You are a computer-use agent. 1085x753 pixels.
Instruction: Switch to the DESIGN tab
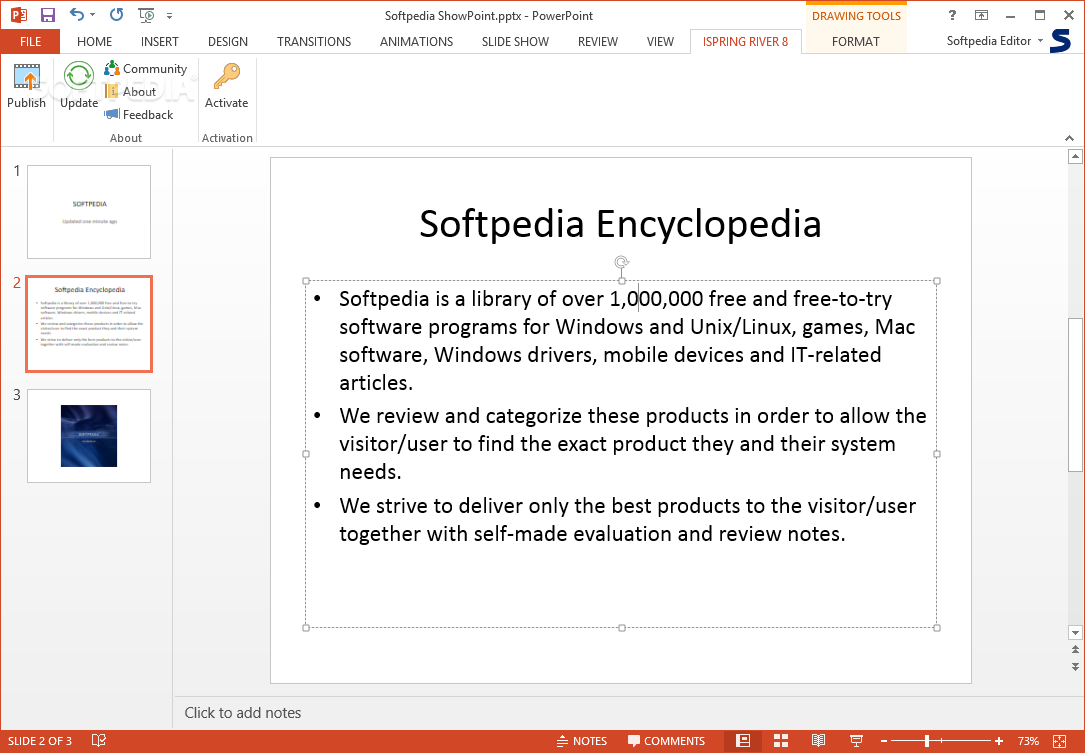click(228, 42)
